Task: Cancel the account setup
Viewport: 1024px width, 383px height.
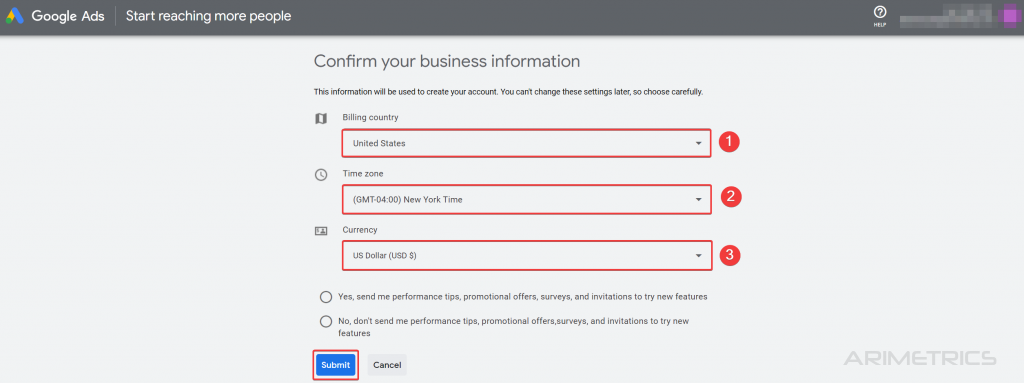Action: coord(387,365)
